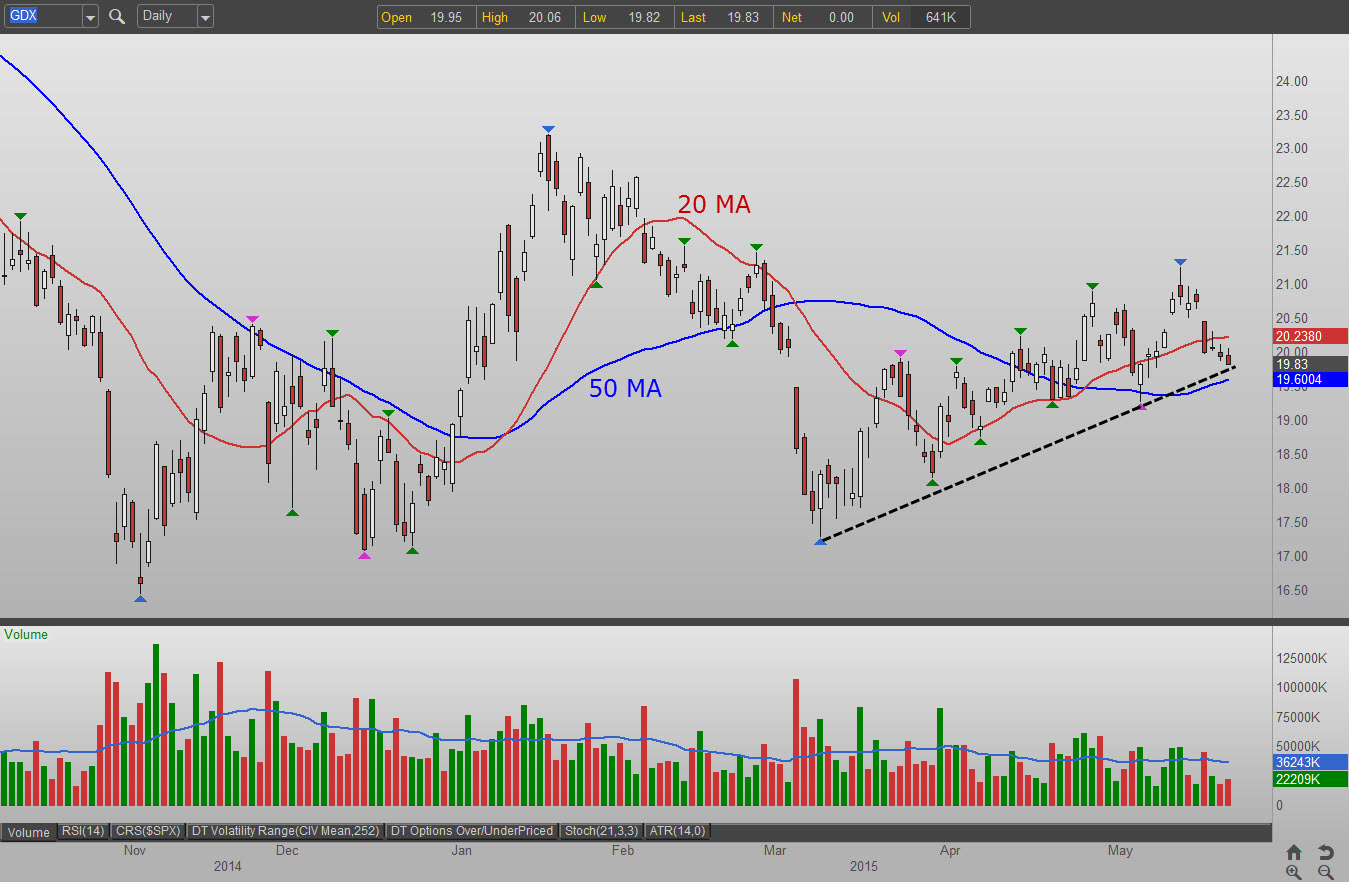Screen dimensions: 1349x882
Task: Click the green Volume panel title
Action: pyautogui.click(x=26, y=634)
